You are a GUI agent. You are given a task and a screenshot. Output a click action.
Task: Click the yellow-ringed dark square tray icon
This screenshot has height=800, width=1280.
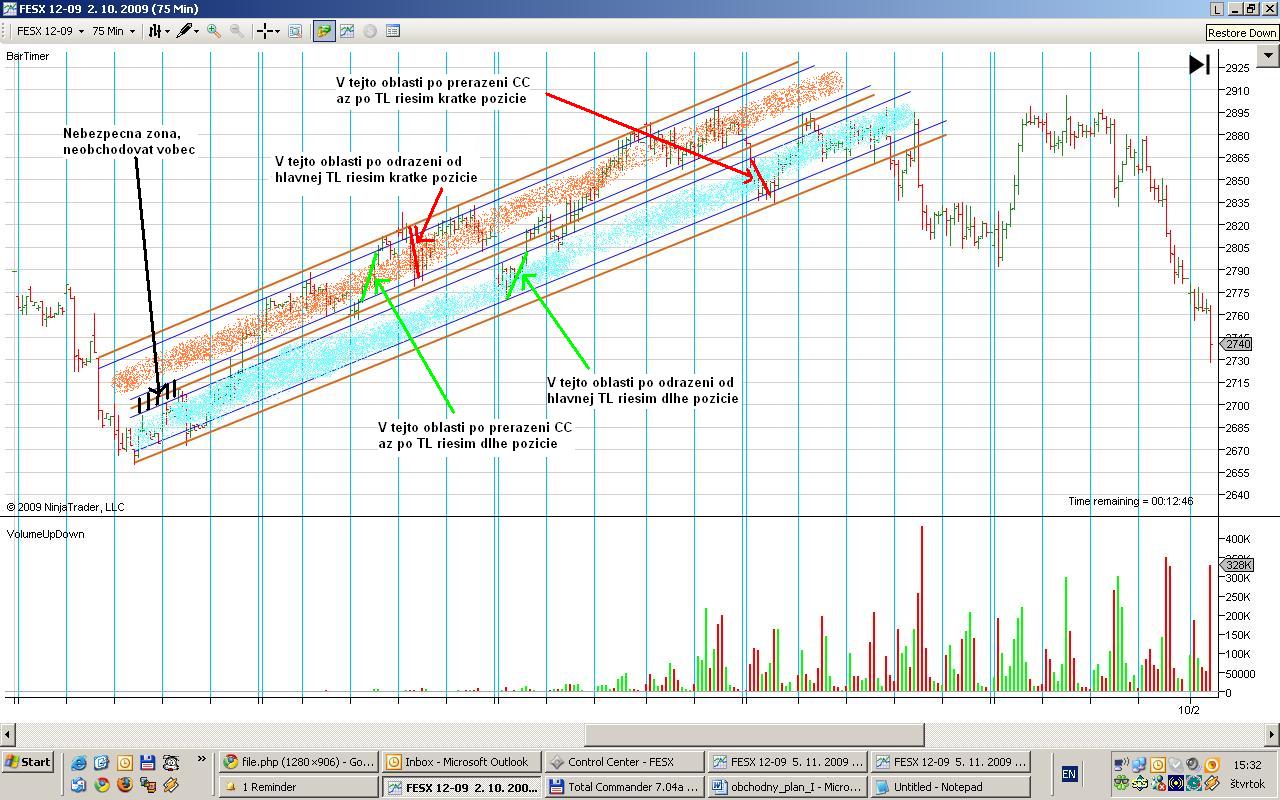[1175, 783]
